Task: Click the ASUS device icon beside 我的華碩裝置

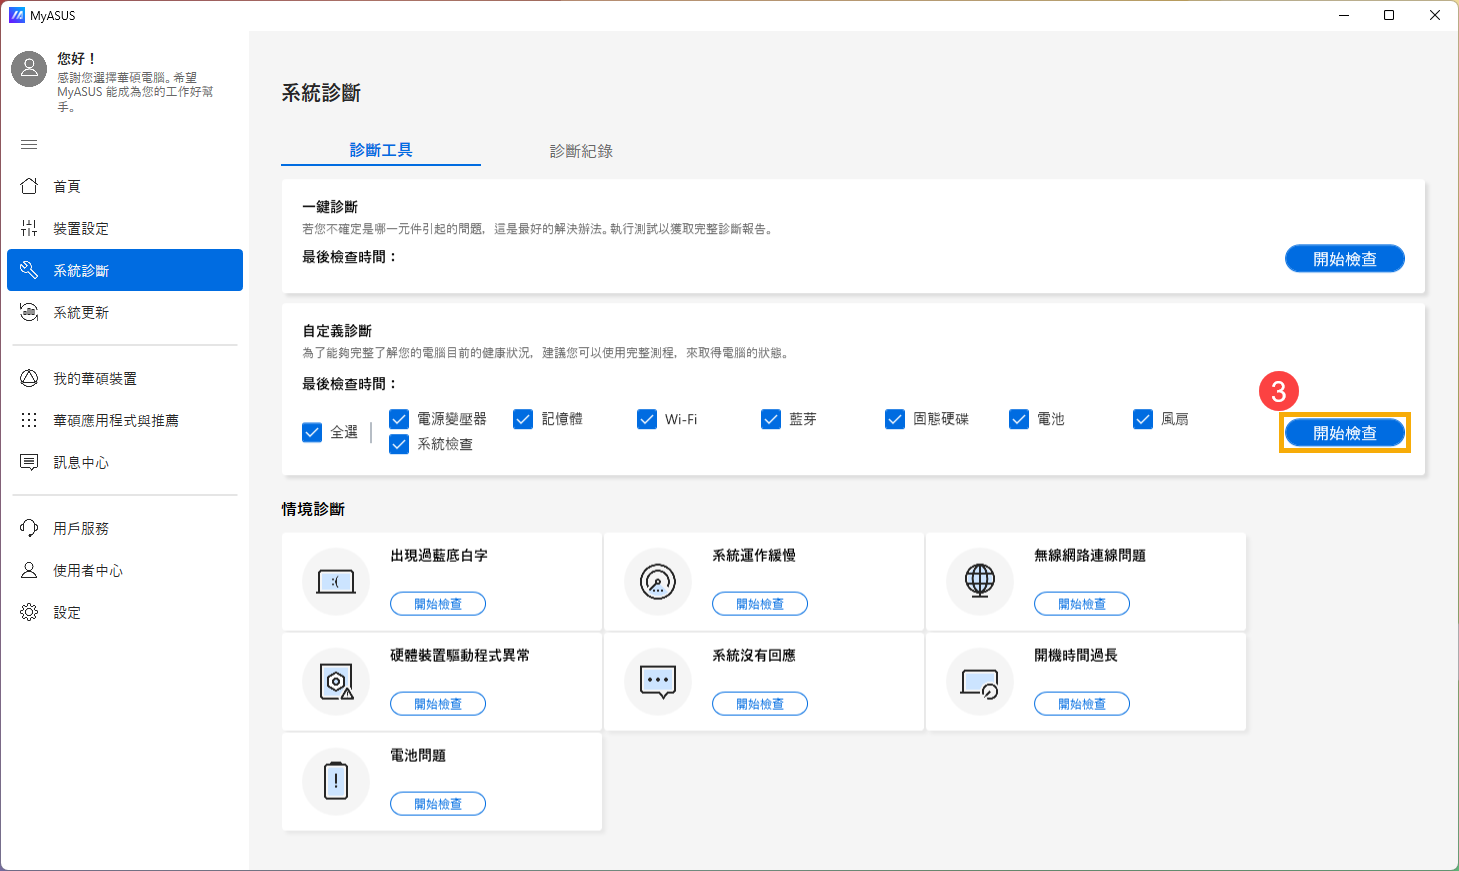Action: pos(29,378)
